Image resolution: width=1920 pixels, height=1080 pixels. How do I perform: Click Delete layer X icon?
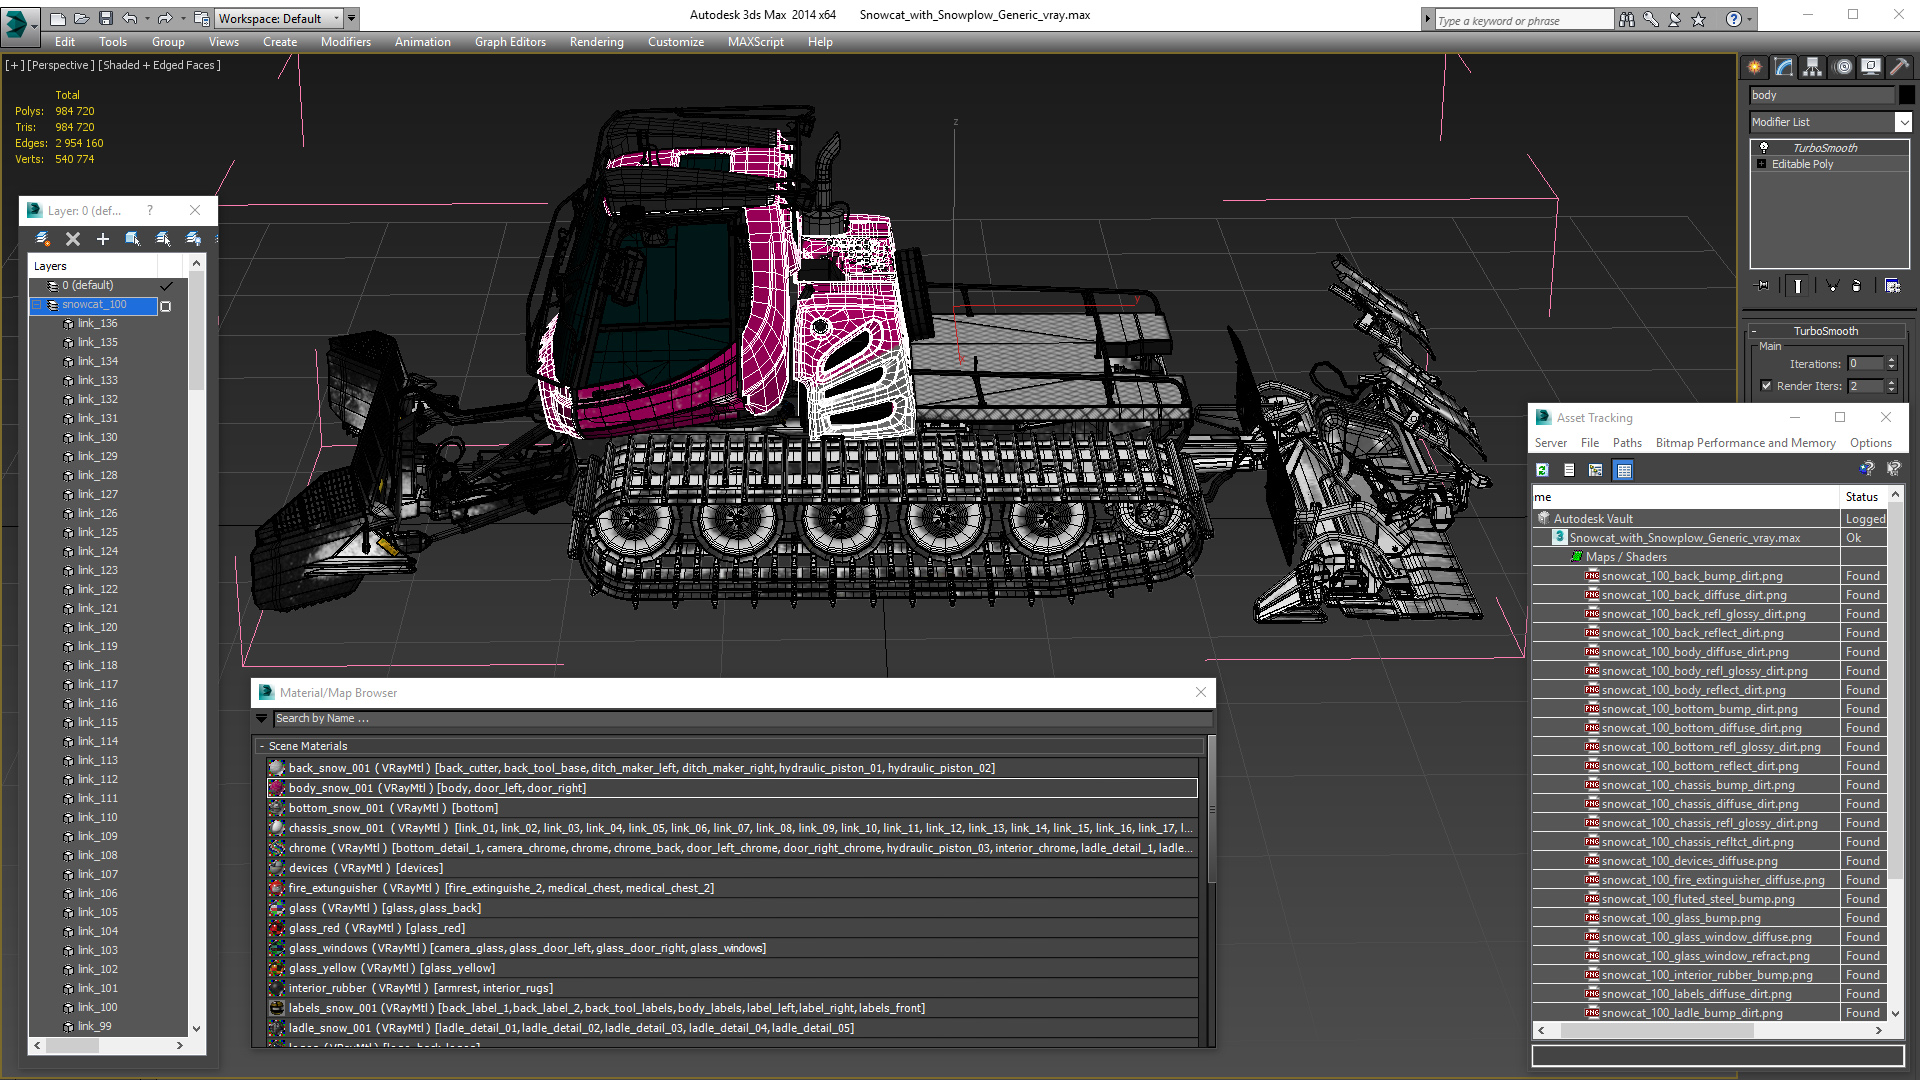tap(73, 239)
